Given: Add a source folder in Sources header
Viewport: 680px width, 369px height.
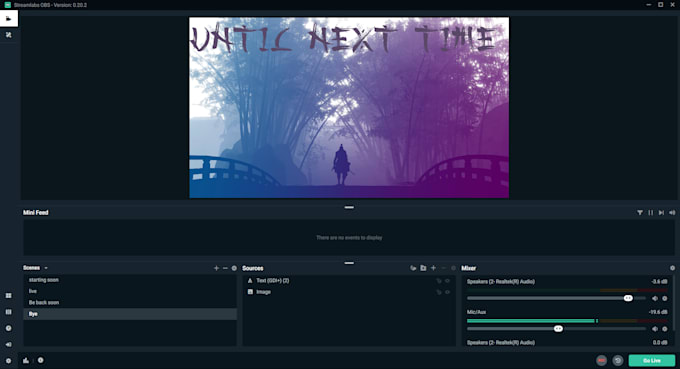Looking at the screenshot, I should (x=423, y=268).
